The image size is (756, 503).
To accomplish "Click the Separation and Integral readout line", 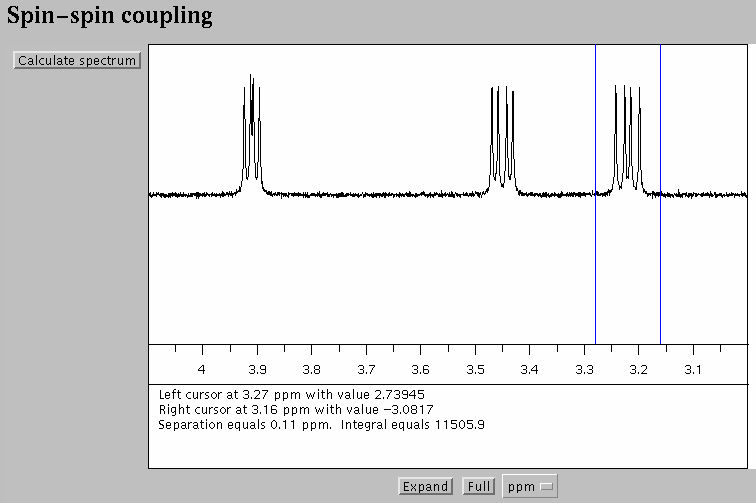I will [x=321, y=425].
